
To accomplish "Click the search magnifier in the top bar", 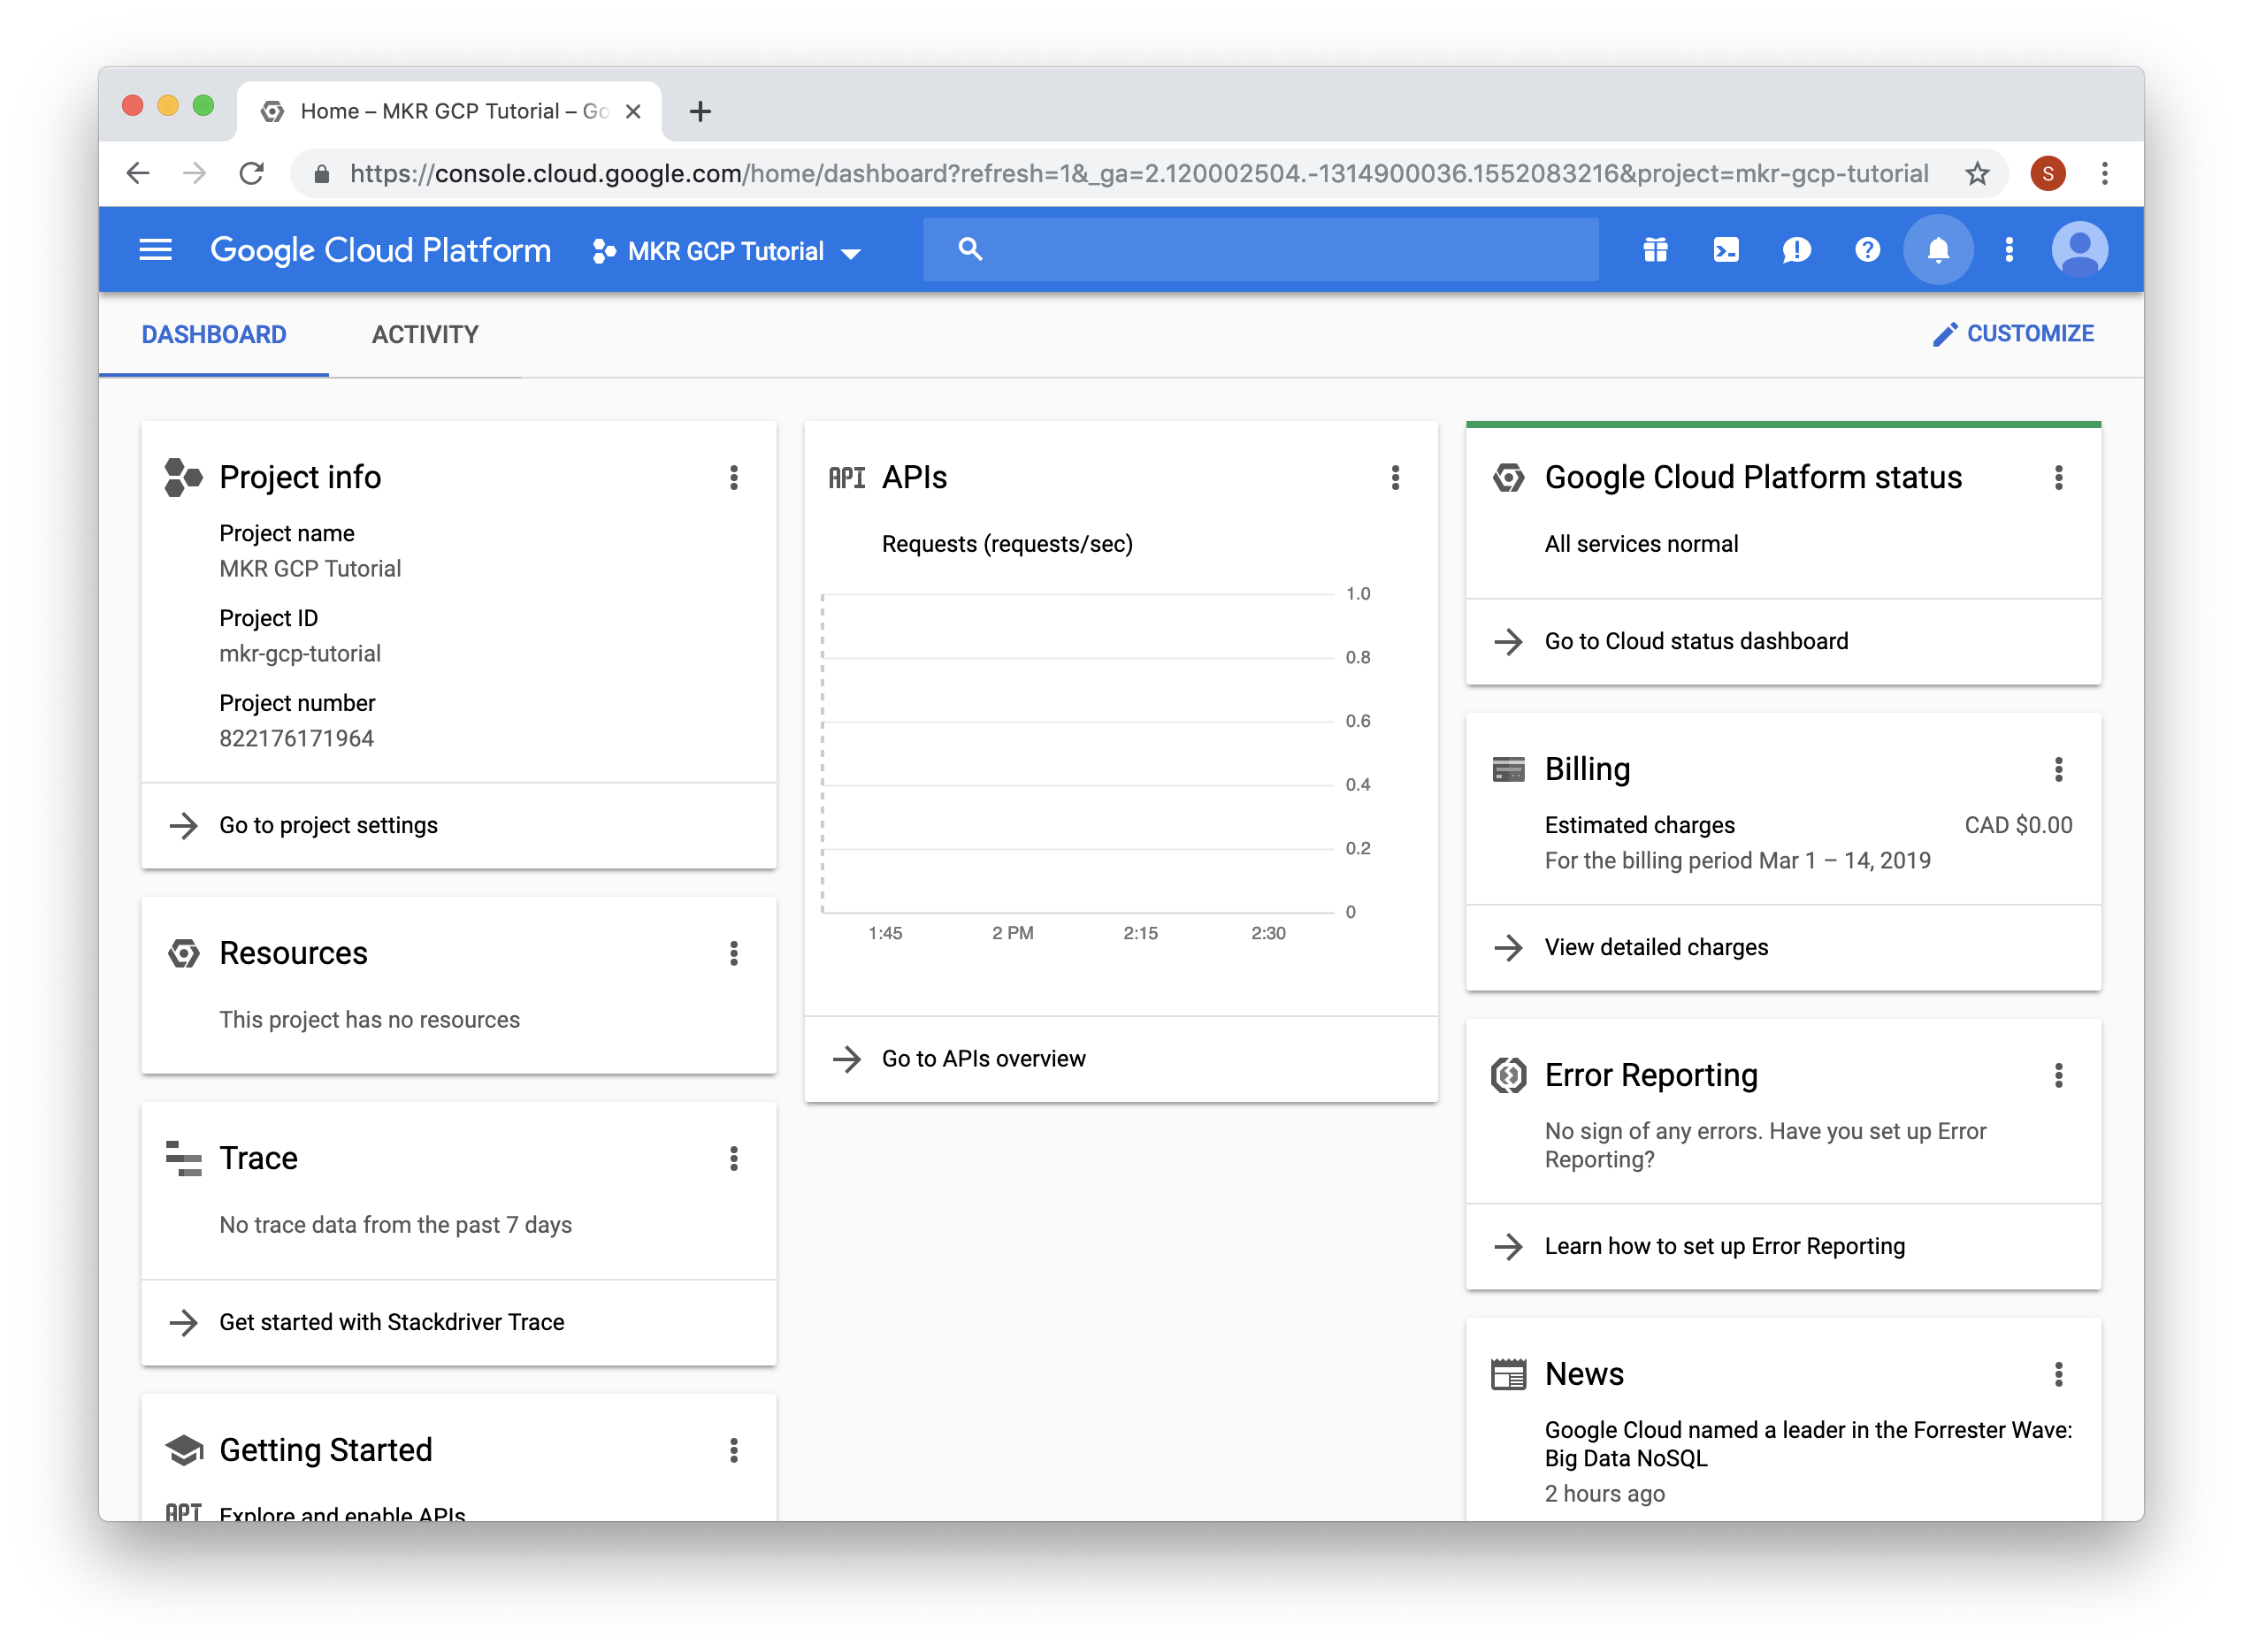I will [969, 249].
